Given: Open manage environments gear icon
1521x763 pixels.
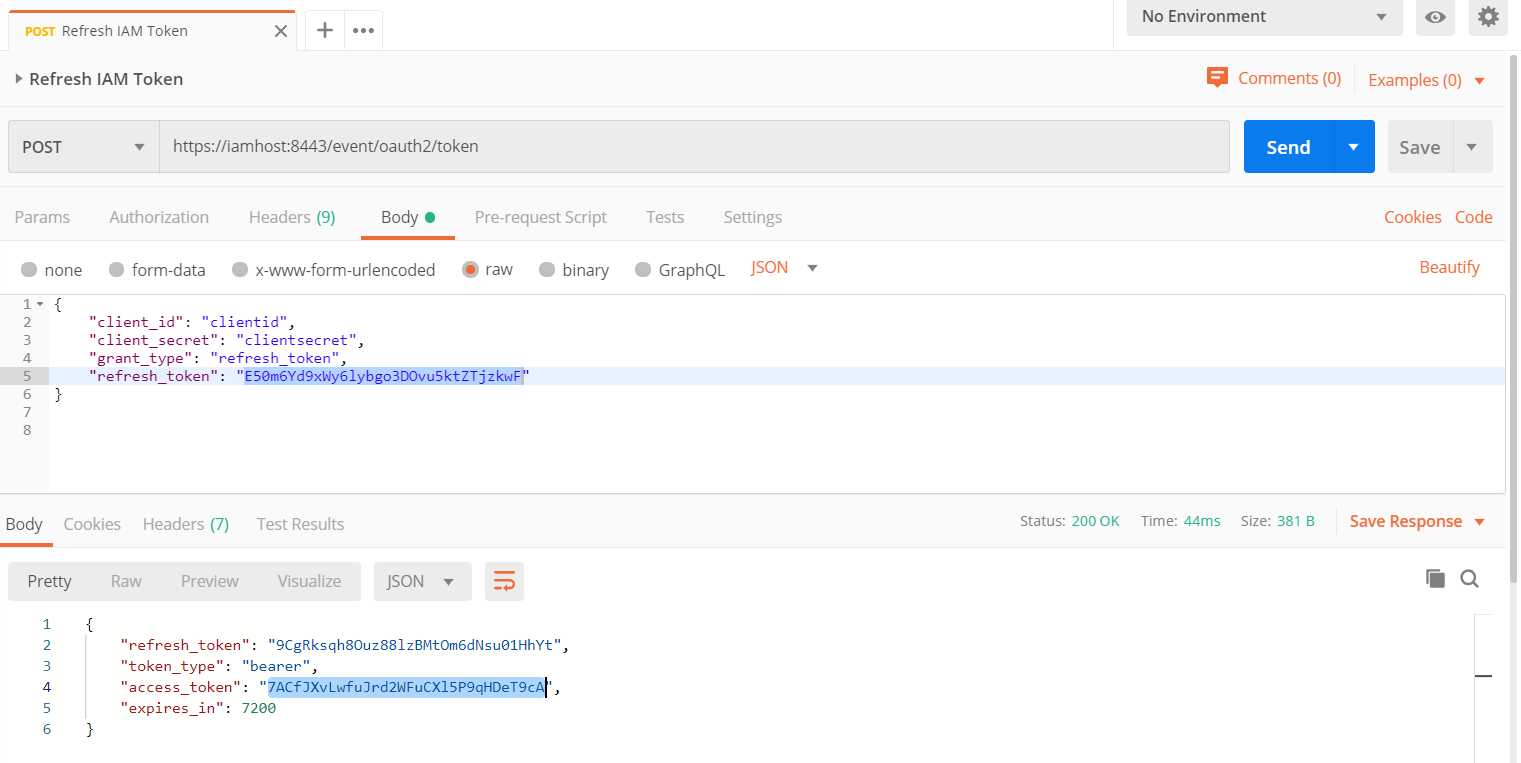Looking at the screenshot, I should pyautogui.click(x=1488, y=17).
